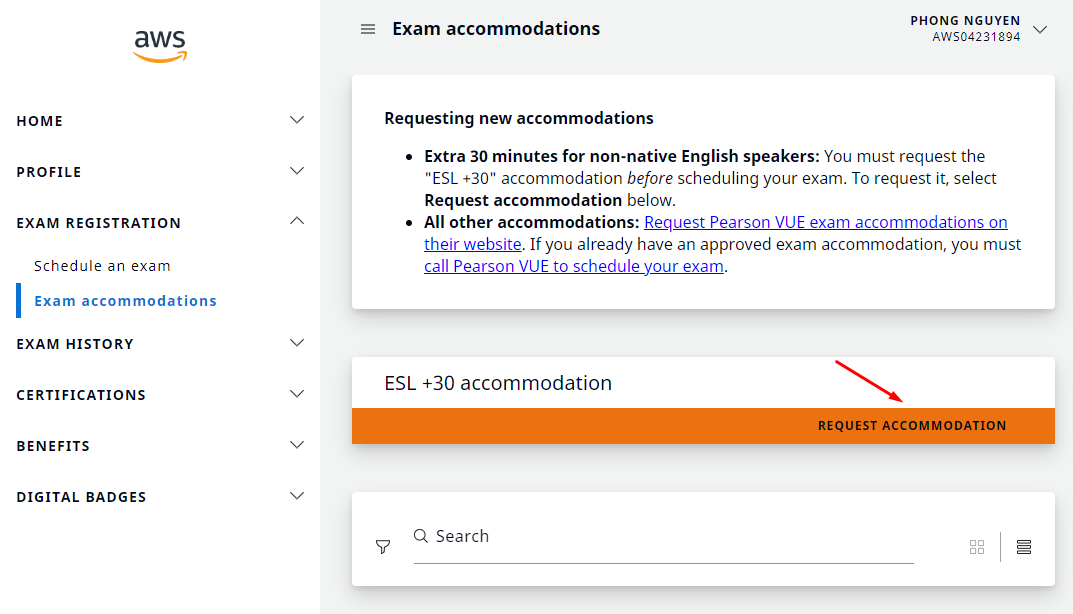Screen dimensions: 1073x614
Task: Open Request Pearson VUE exam accommodations link
Action: tap(825, 222)
